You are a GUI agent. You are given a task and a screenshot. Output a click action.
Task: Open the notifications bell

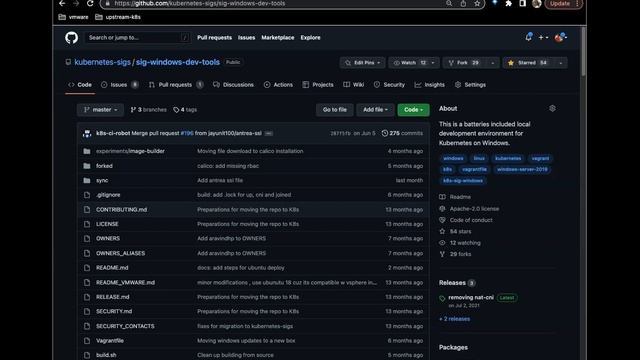529,37
